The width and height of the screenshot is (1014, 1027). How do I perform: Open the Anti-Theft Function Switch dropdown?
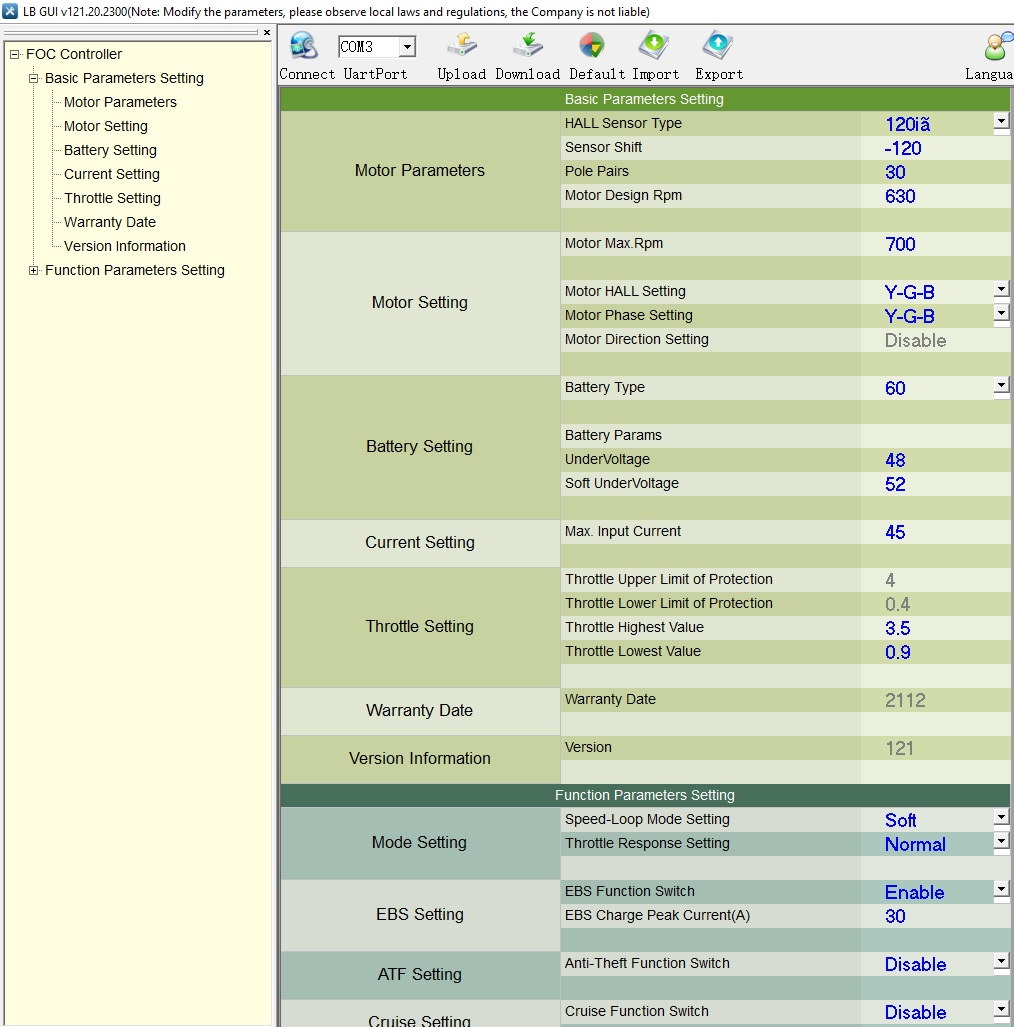coord(1001,962)
